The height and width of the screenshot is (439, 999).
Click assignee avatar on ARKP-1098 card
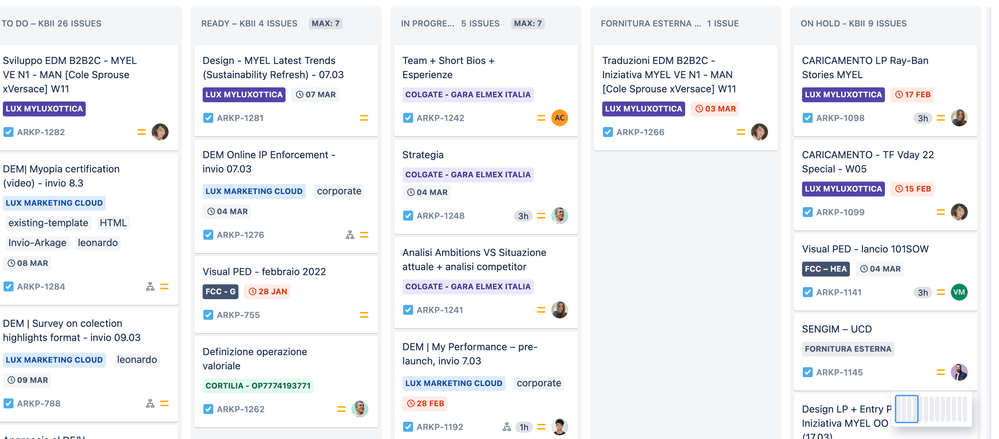(x=959, y=118)
